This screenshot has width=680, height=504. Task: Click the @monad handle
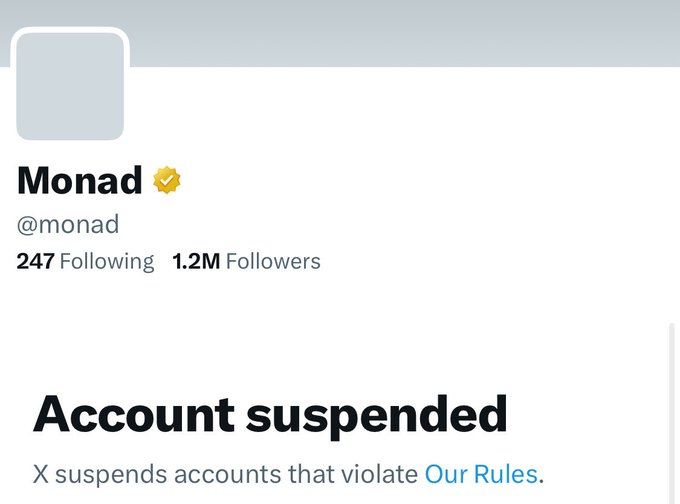pyautogui.click(x=68, y=223)
